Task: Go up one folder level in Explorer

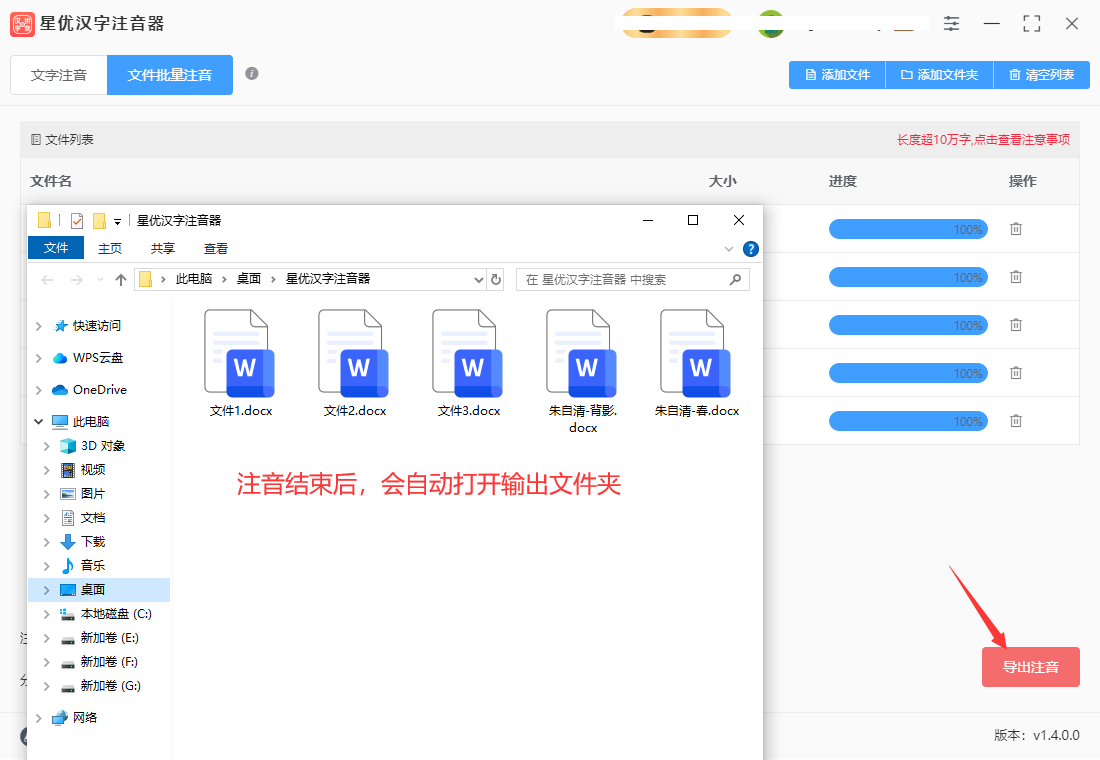Action: pos(121,280)
